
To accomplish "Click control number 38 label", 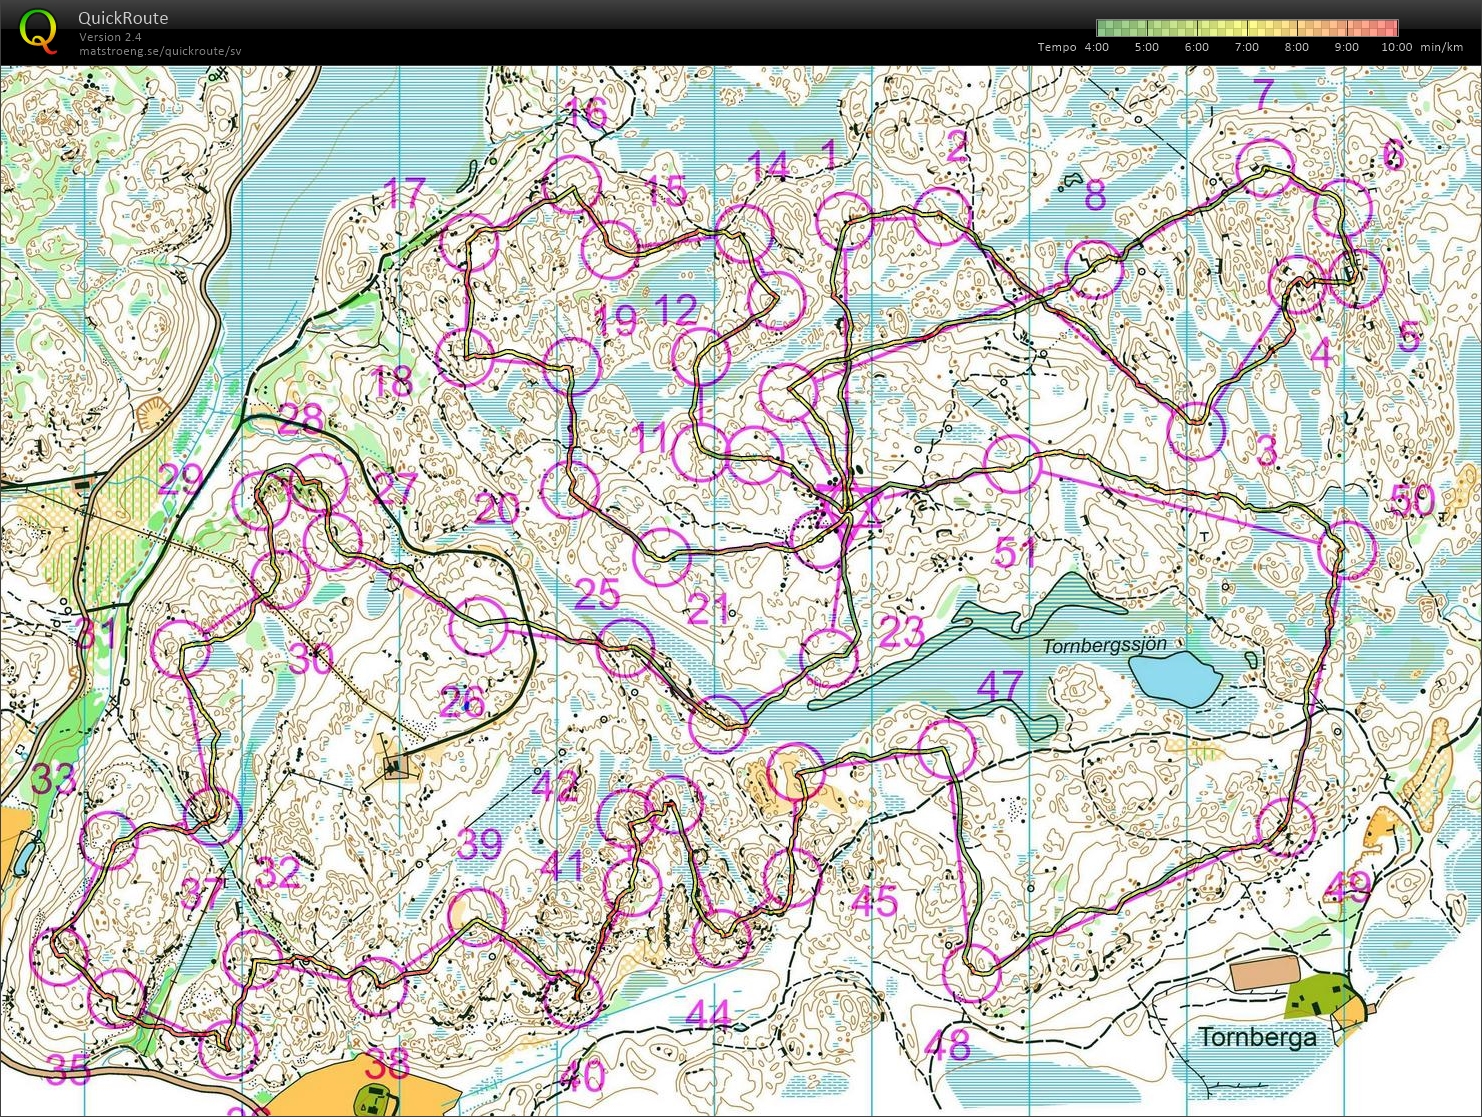I will 387,1064.
